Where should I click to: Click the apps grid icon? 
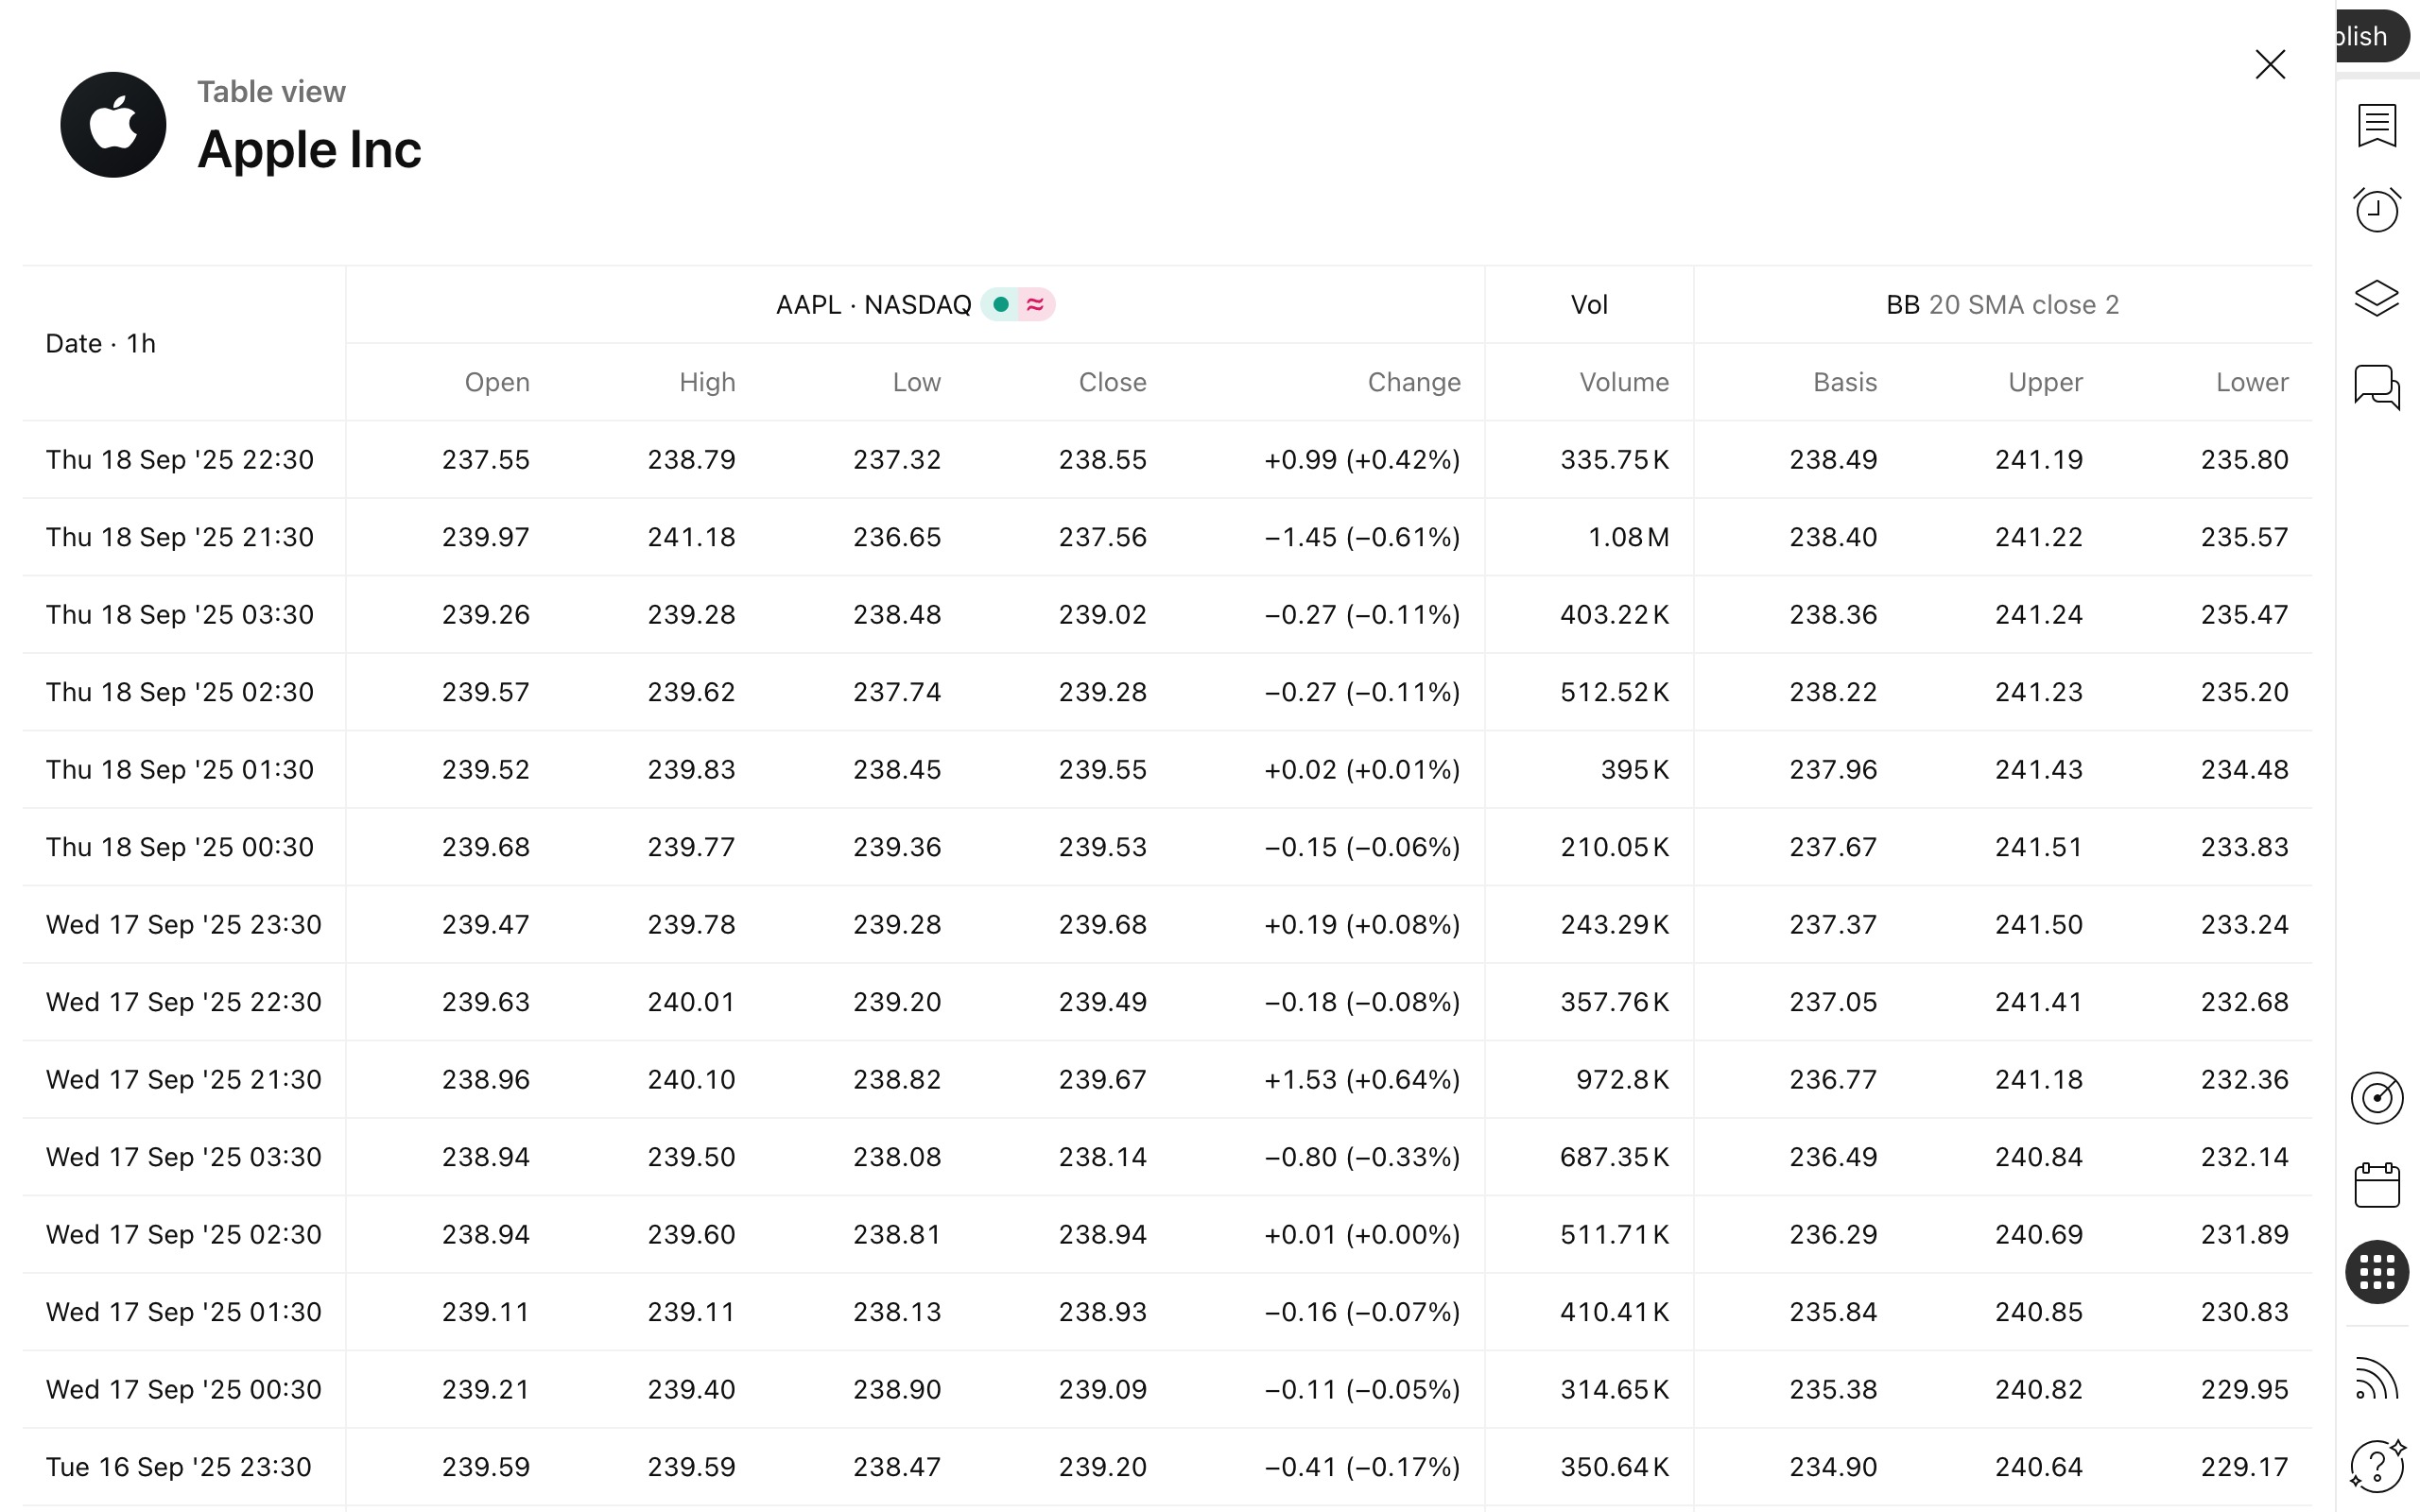pyautogui.click(x=2376, y=1272)
